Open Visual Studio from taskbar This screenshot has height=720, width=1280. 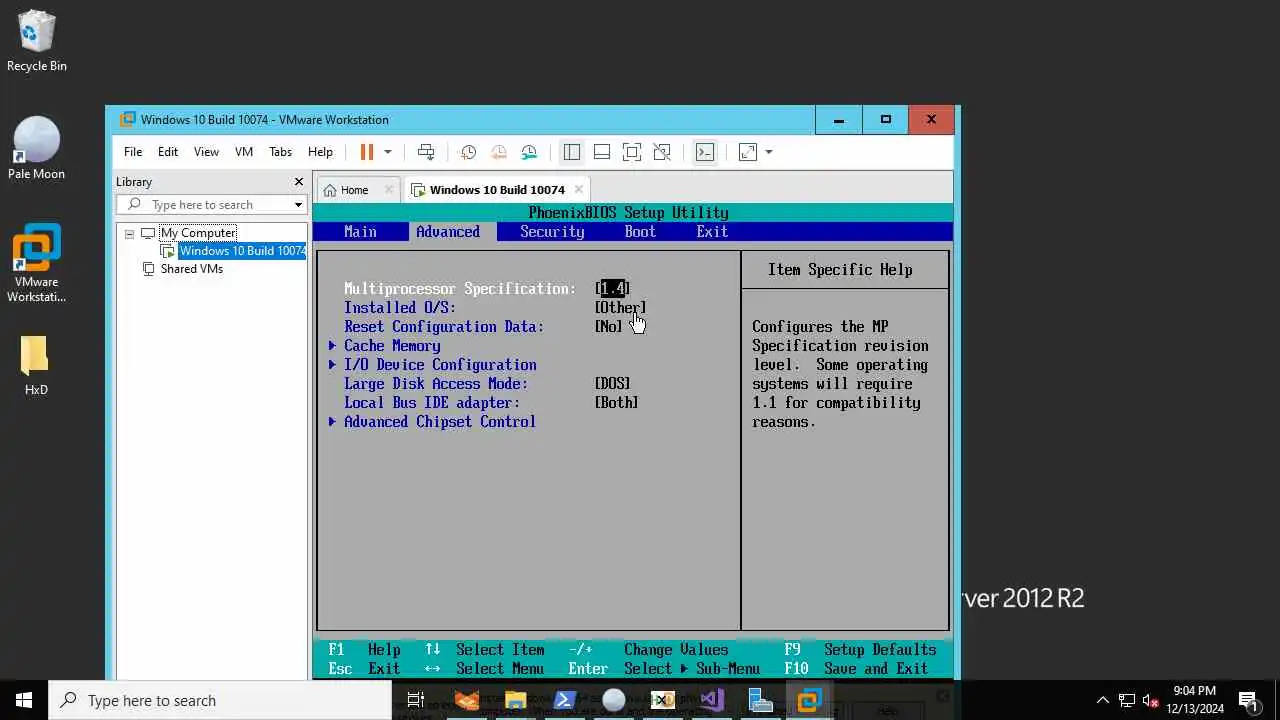[x=711, y=700]
